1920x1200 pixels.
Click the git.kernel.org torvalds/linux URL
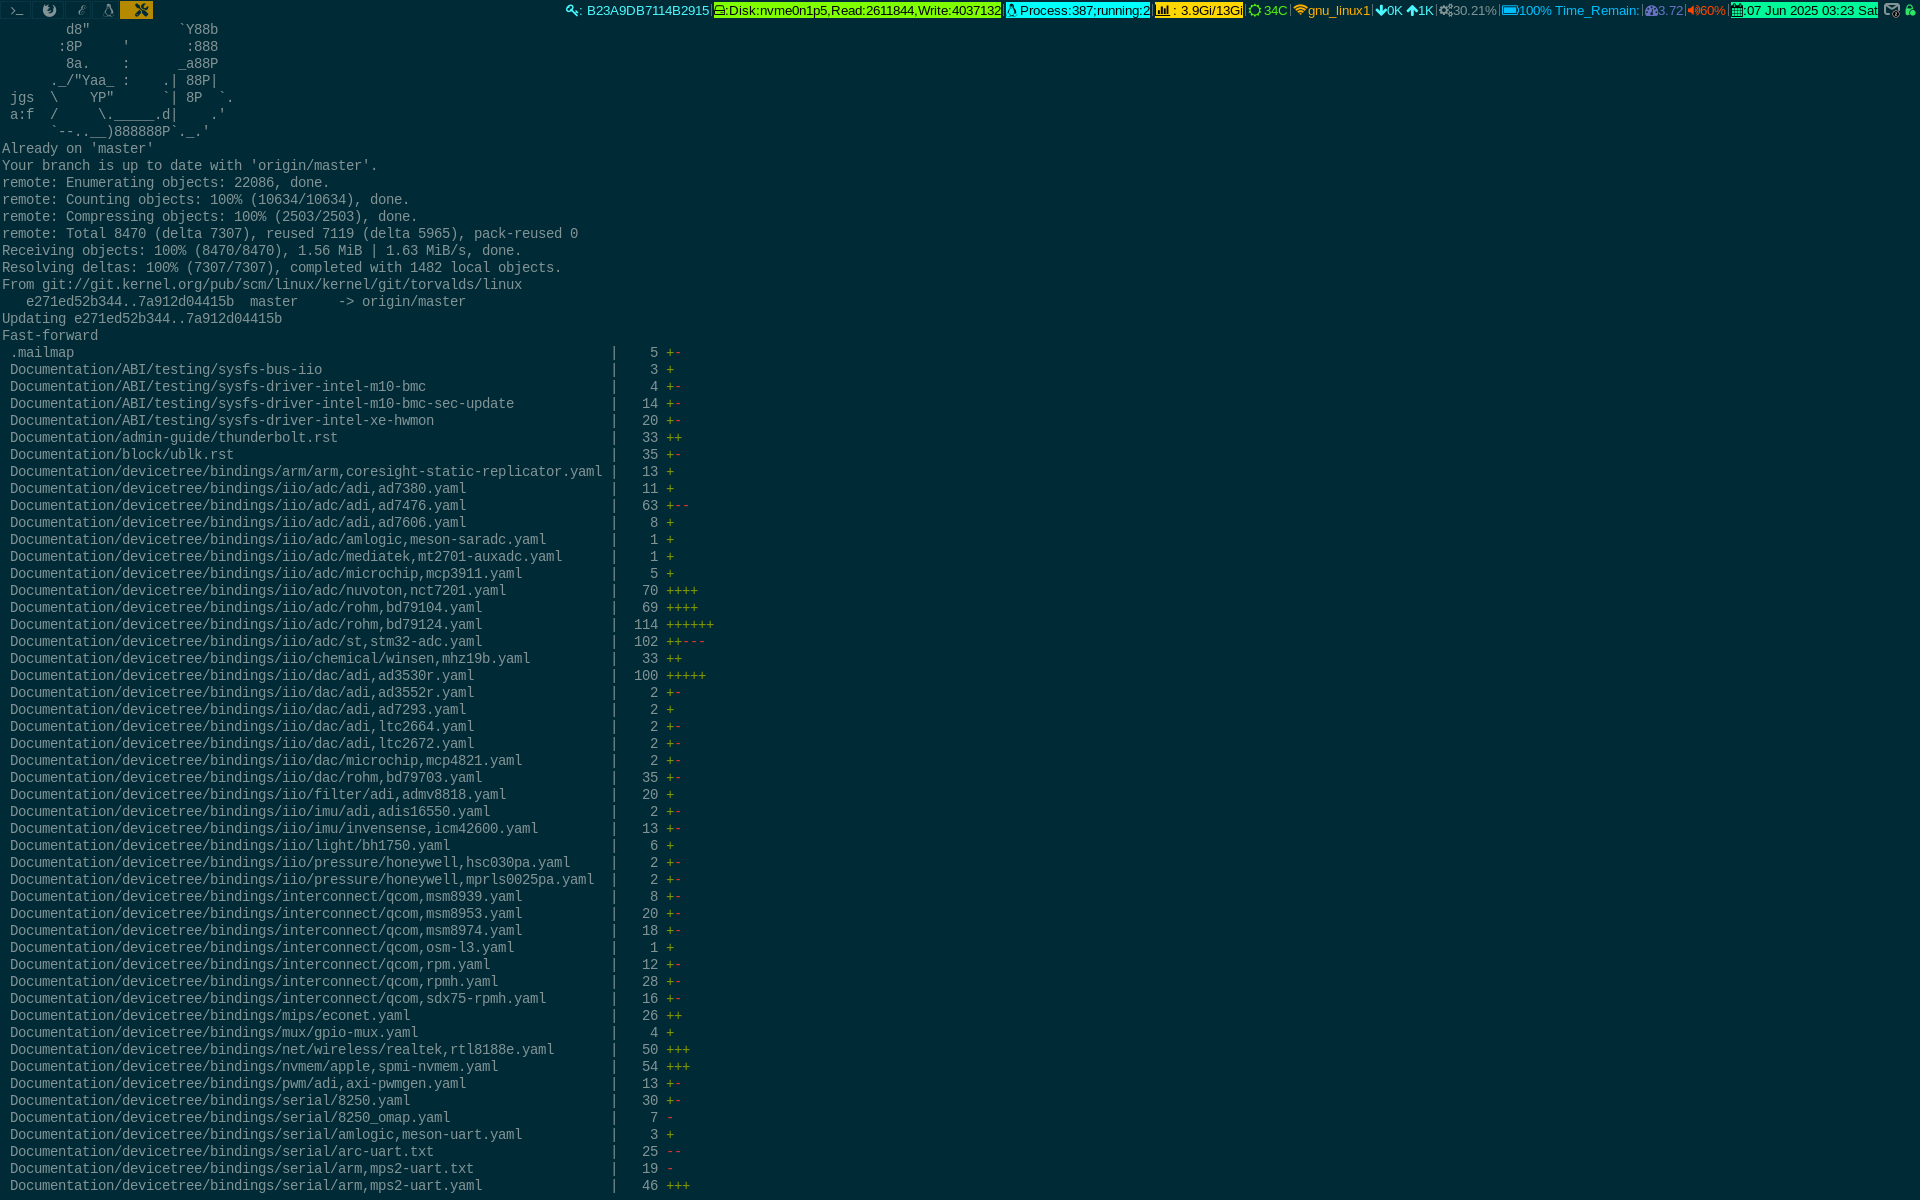(282, 285)
